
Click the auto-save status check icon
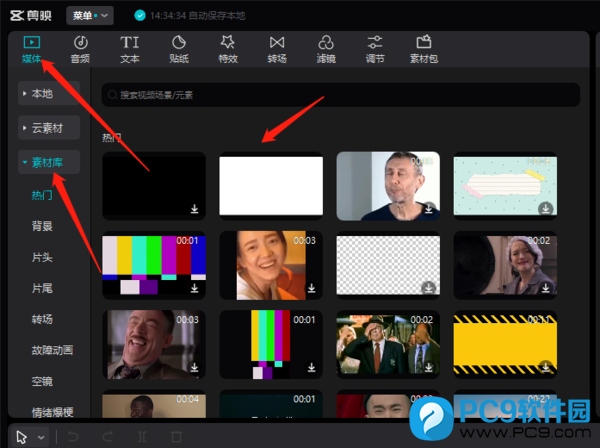click(140, 15)
